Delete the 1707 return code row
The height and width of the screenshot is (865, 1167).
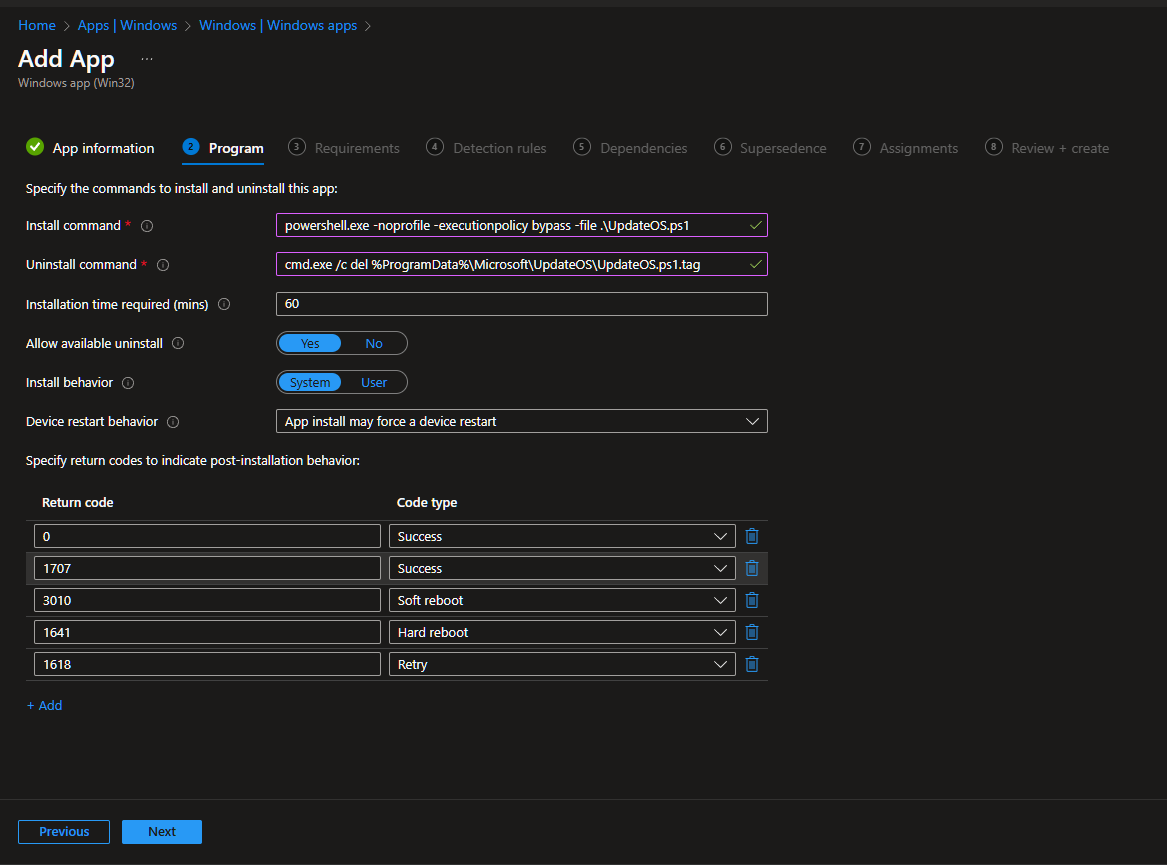click(x=752, y=568)
